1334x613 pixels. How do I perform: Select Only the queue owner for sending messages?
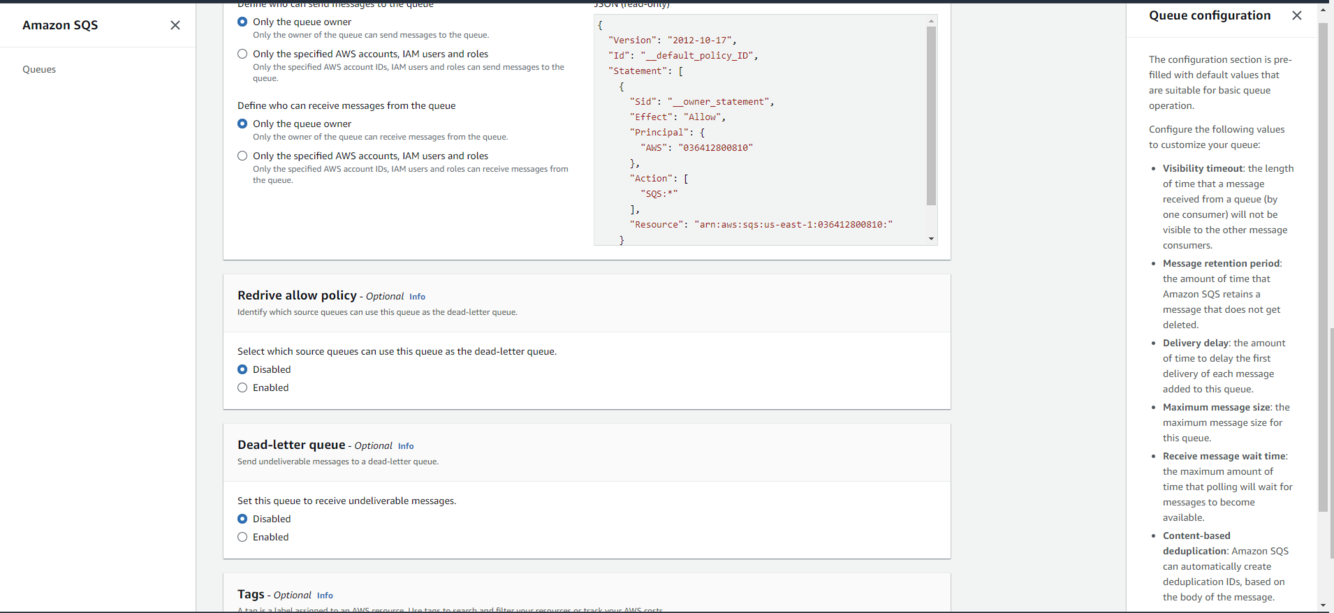tap(242, 21)
